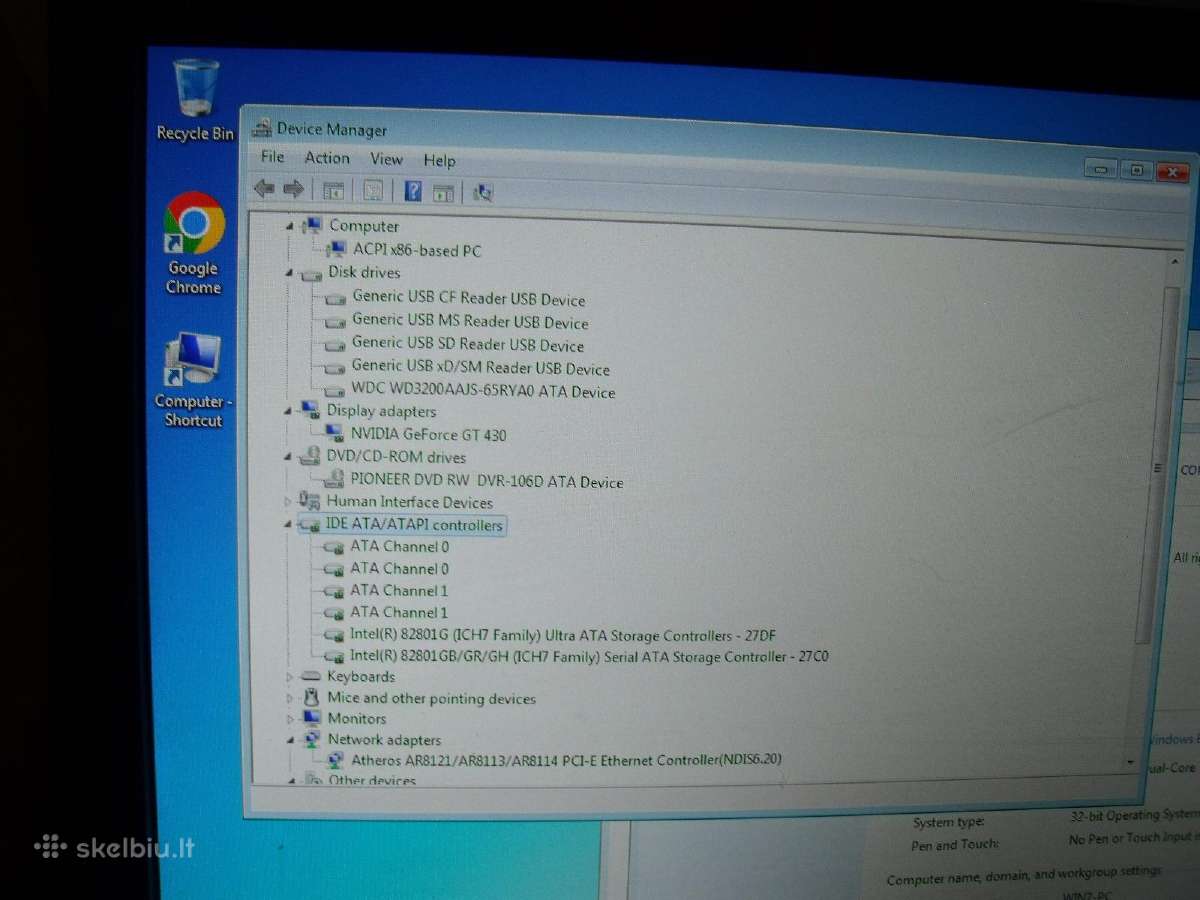Select the IDE ATA/ATAPI controllers category icon
The width and height of the screenshot is (1200, 900).
(x=310, y=525)
